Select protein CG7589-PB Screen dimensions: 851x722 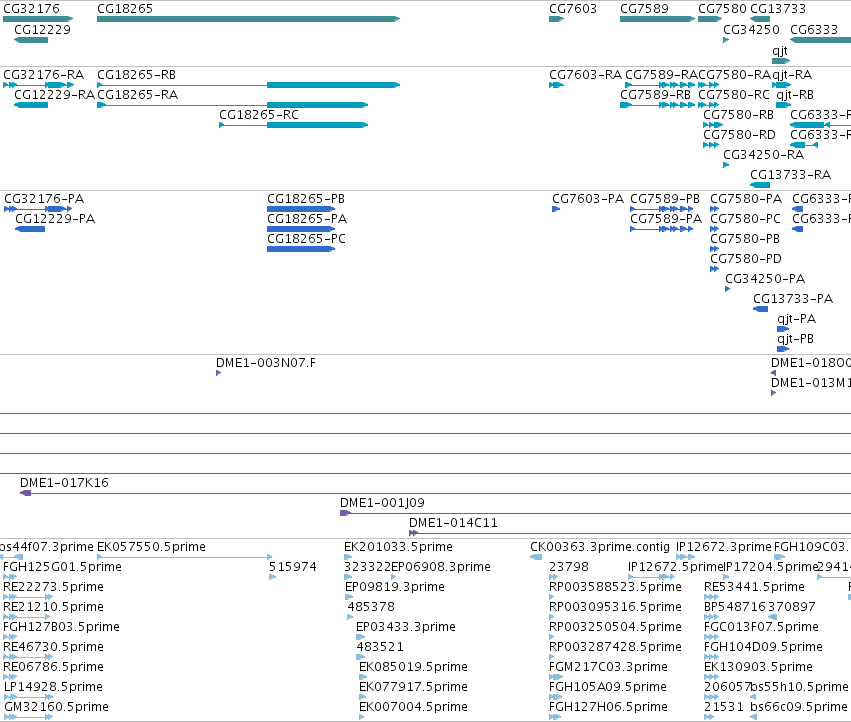coord(662,209)
